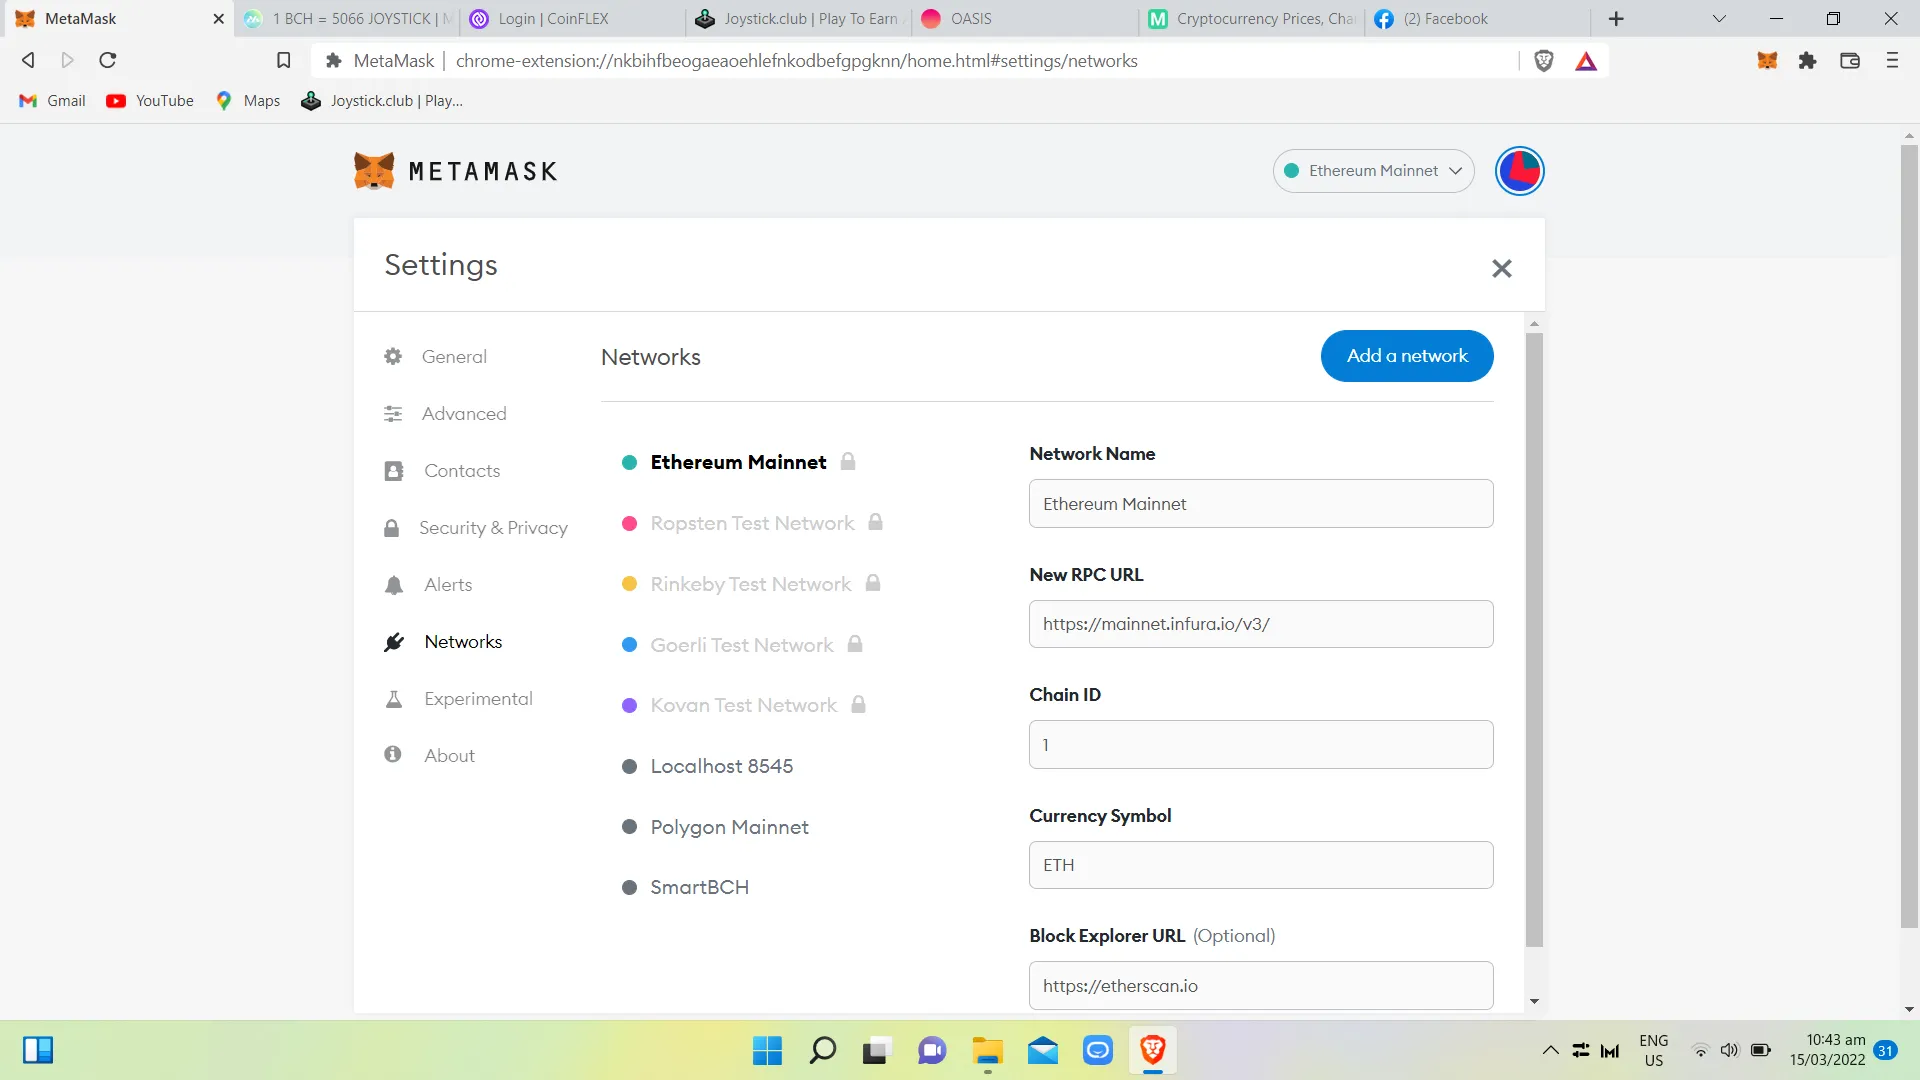Open Experimental settings section
The height and width of the screenshot is (1080, 1920).
pyautogui.click(x=478, y=699)
